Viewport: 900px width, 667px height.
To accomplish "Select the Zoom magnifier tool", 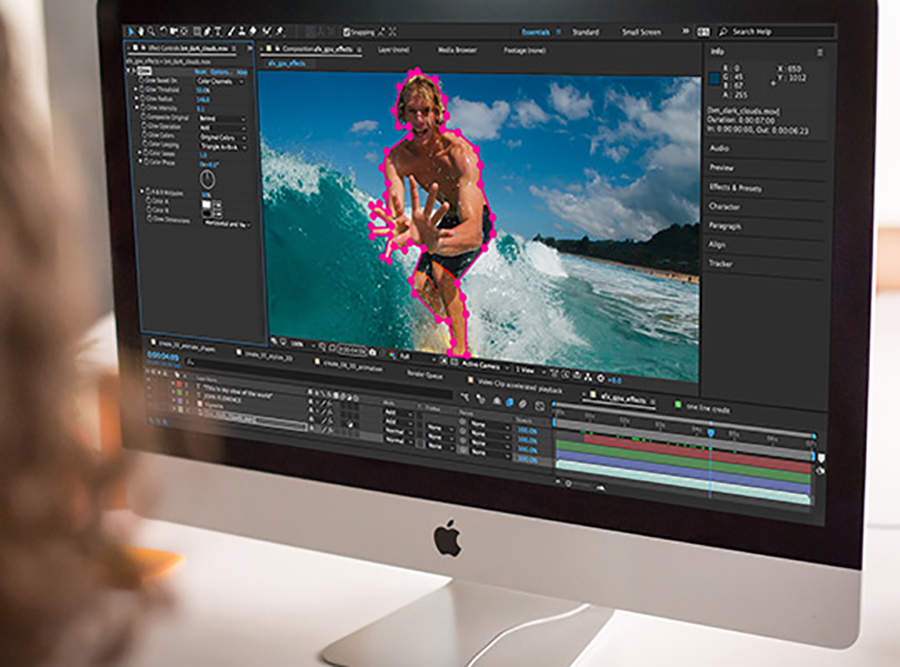I will pyautogui.click(x=151, y=31).
